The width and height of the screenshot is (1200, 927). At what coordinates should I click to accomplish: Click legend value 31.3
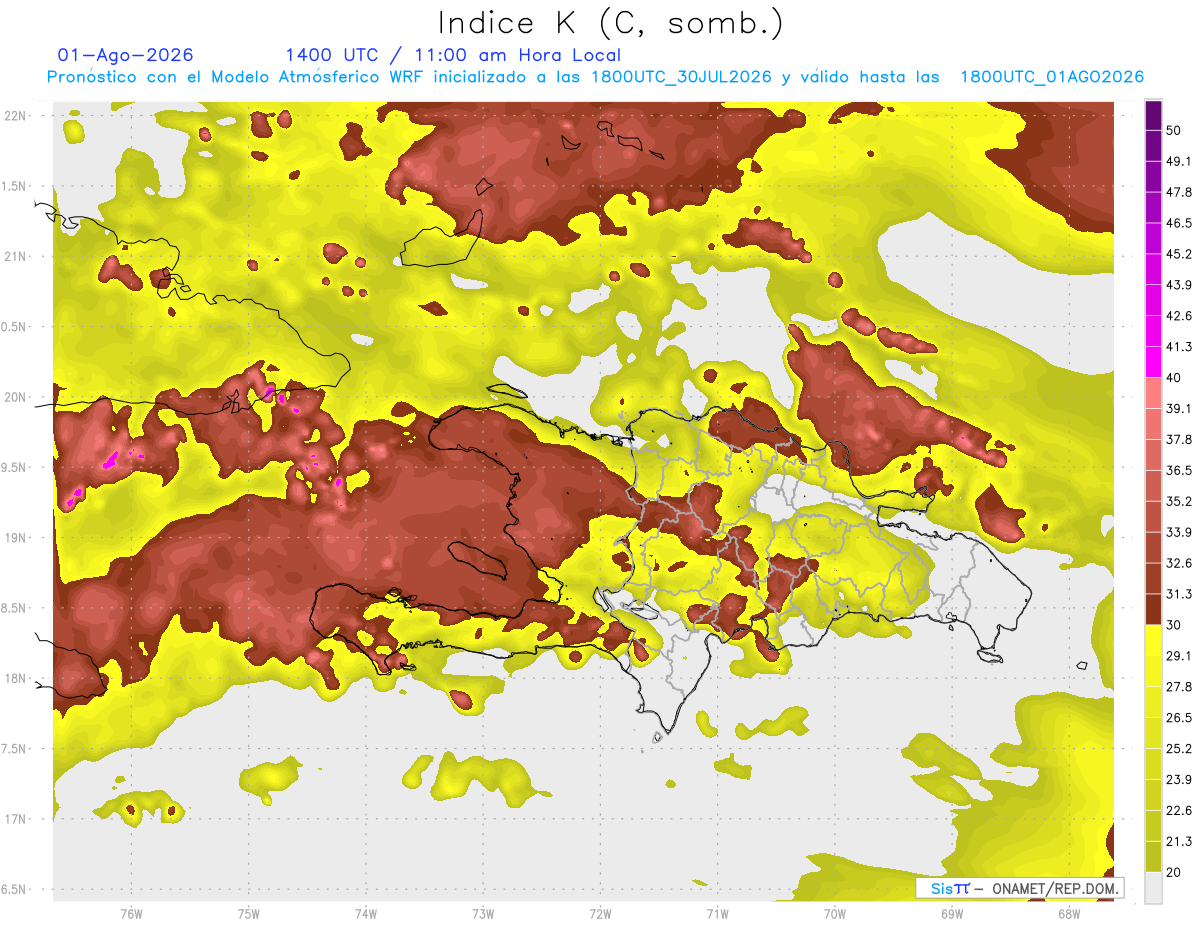point(1178,594)
